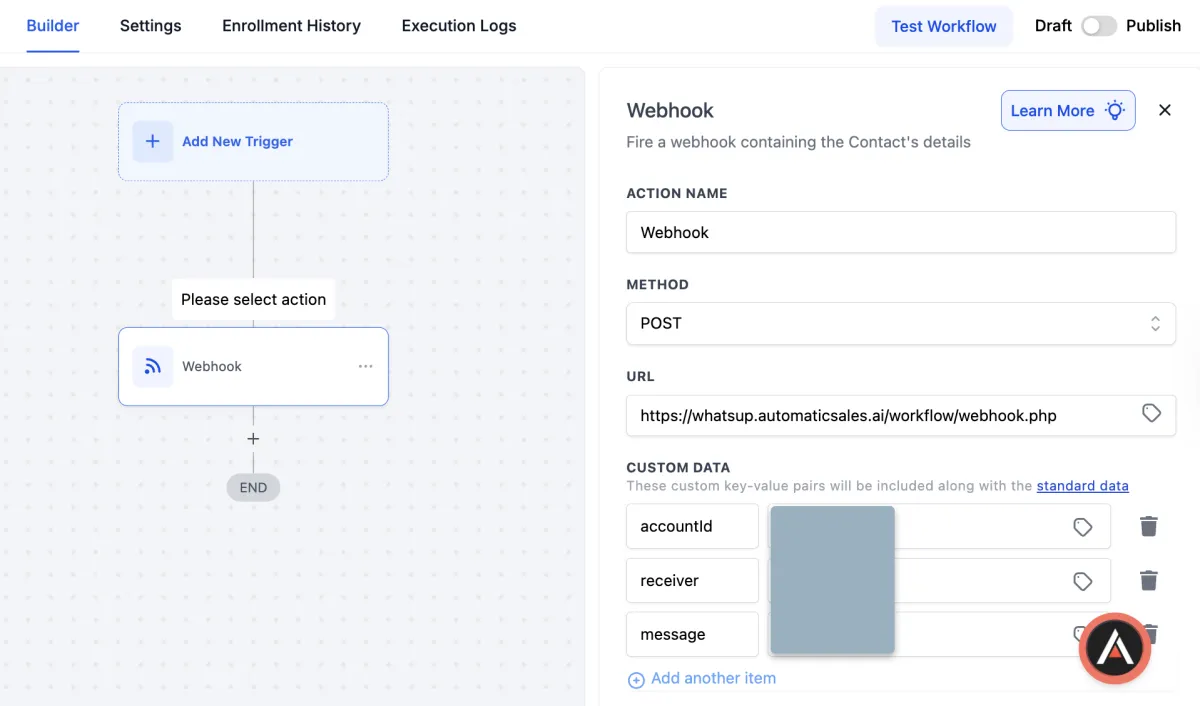The image size is (1200, 706).
Task: Open the Enrollment History tab
Action: point(291,26)
